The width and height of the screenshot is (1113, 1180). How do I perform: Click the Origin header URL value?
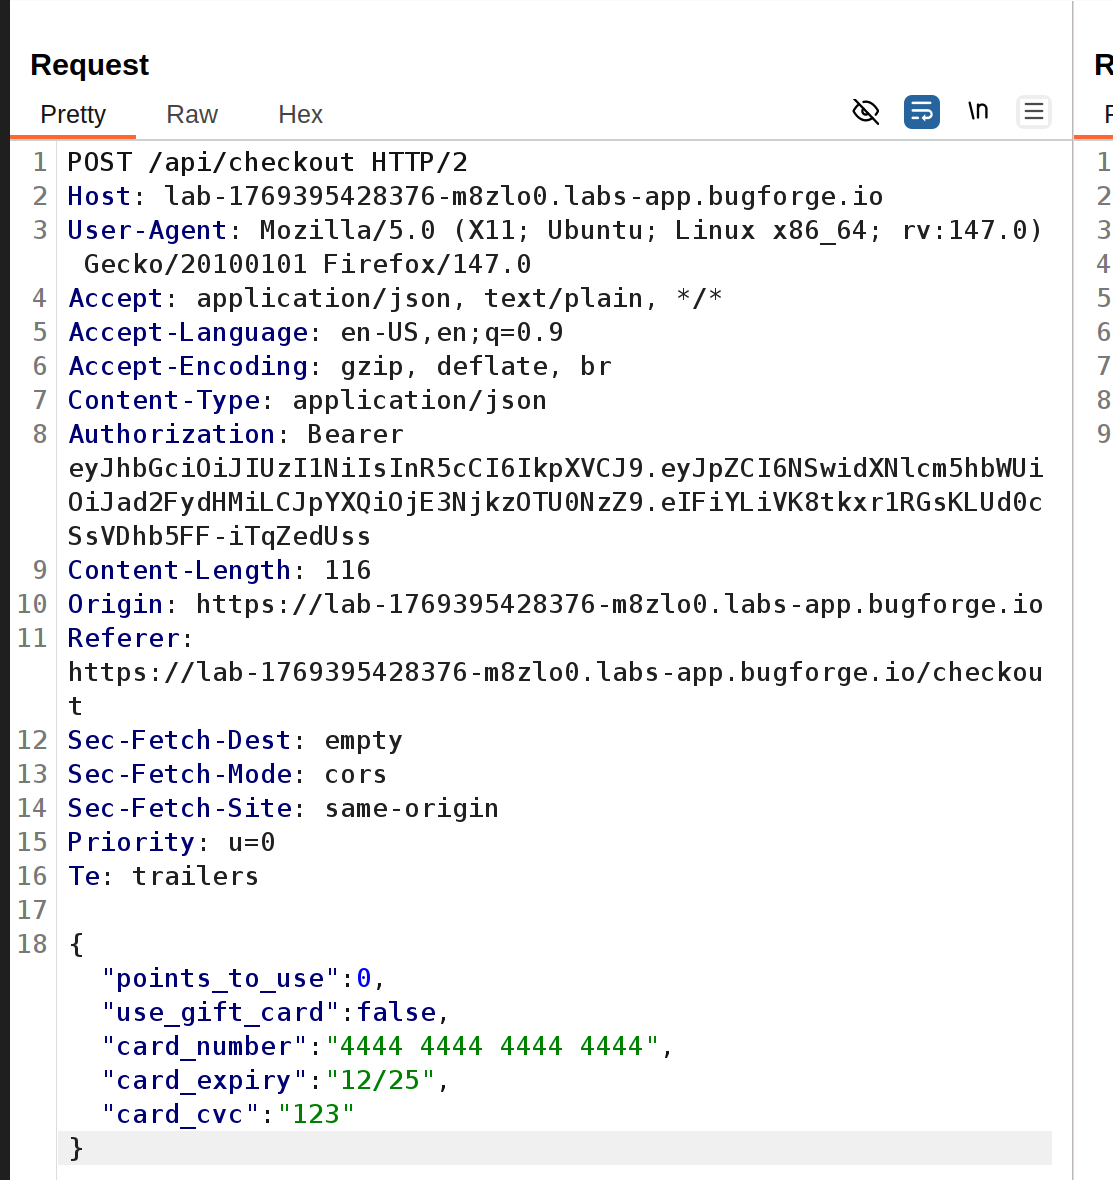pyautogui.click(x=619, y=604)
